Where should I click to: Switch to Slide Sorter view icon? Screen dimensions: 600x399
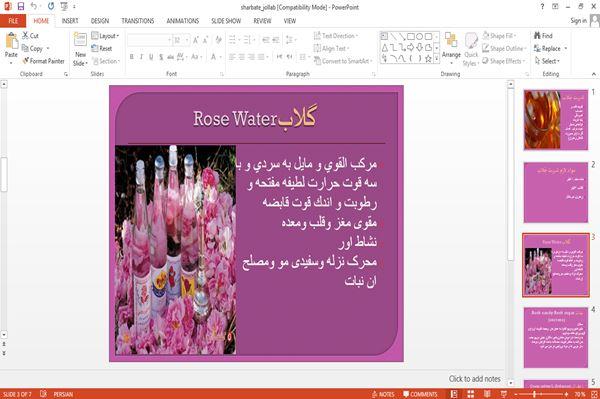tap(470, 394)
